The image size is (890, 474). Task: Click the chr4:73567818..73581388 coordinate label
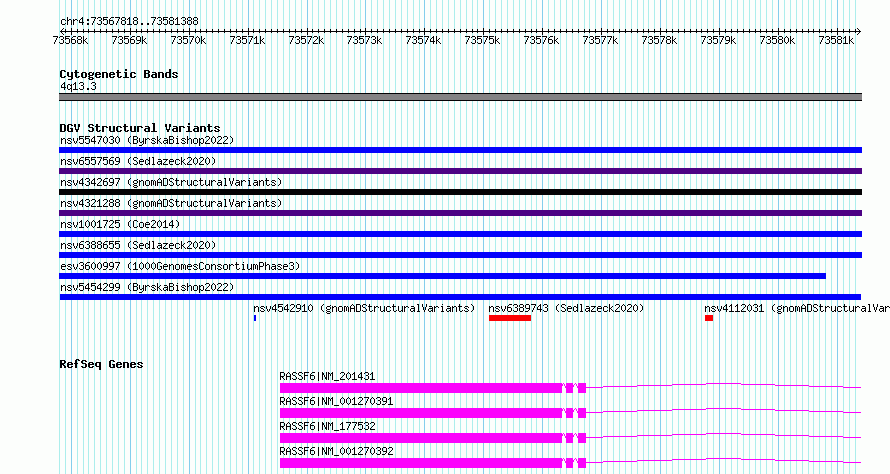click(129, 22)
